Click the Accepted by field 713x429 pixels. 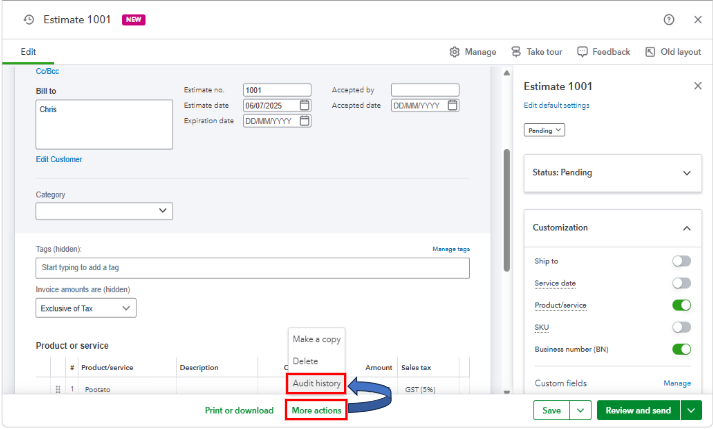425,90
